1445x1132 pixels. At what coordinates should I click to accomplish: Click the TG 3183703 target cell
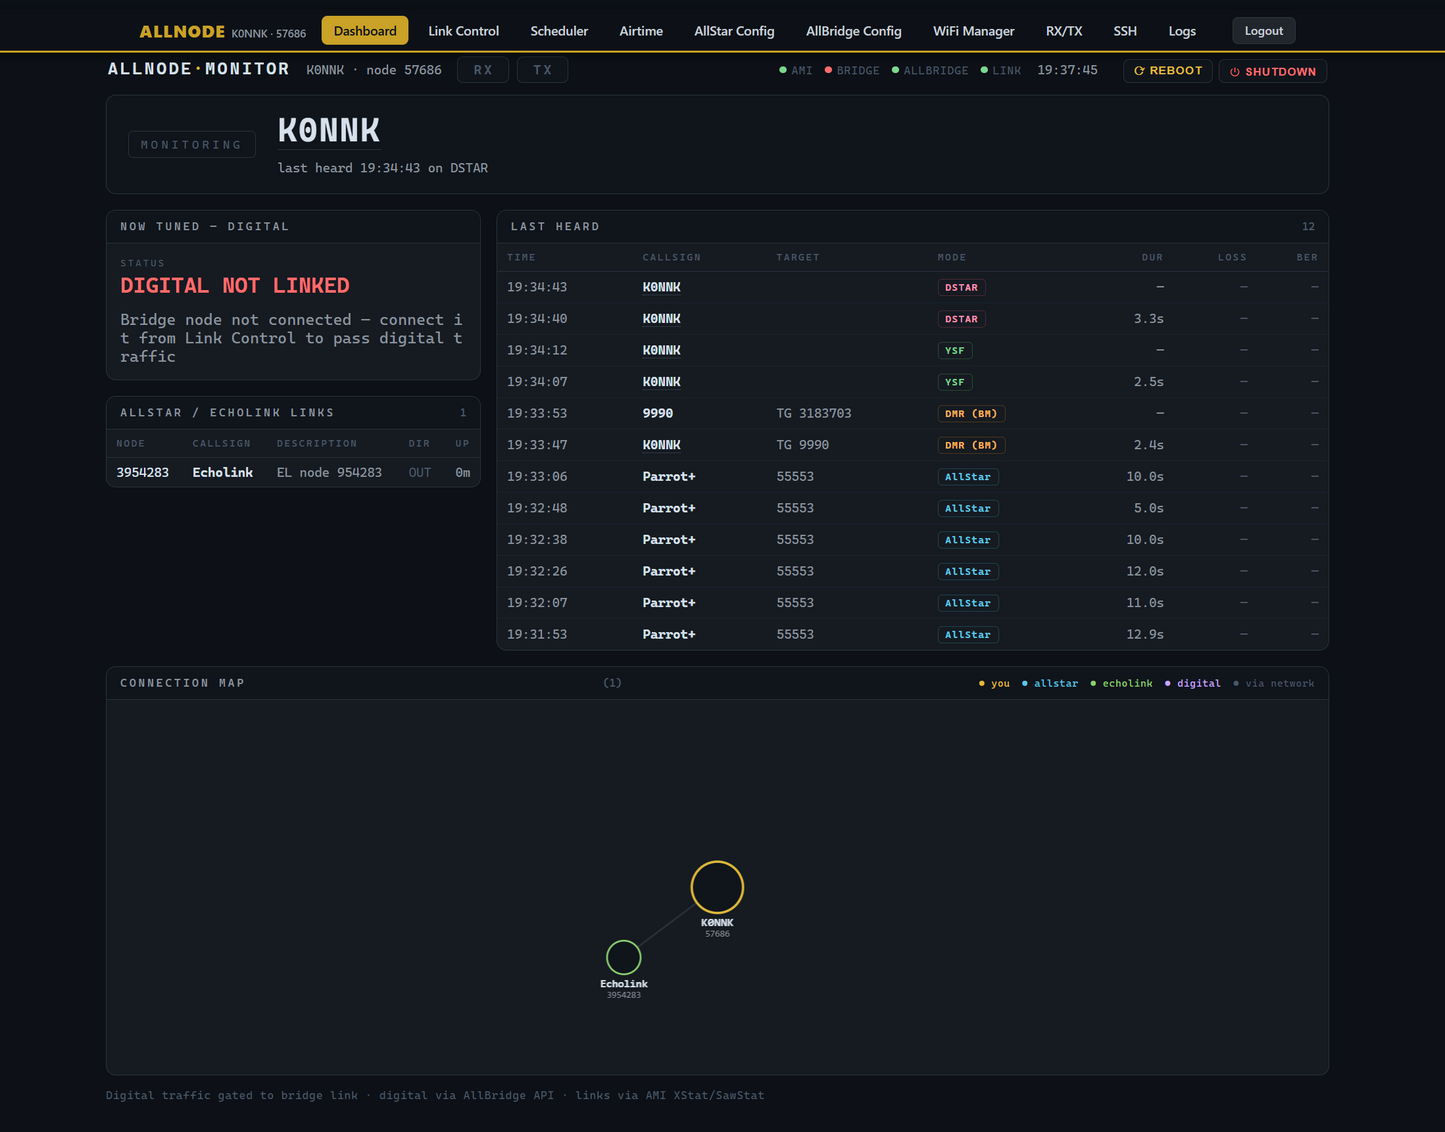click(x=814, y=413)
